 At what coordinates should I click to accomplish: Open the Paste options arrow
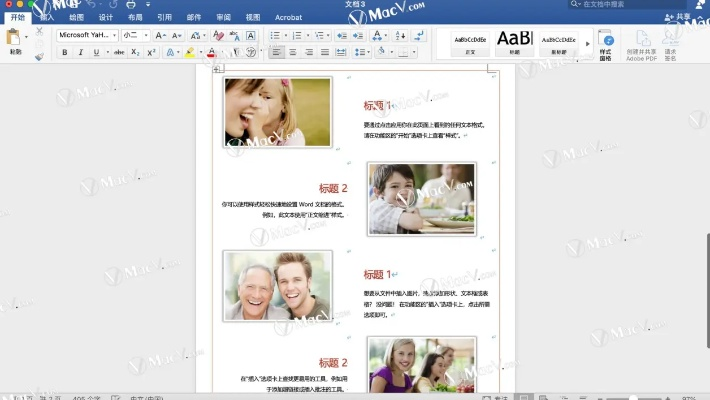[26, 37]
